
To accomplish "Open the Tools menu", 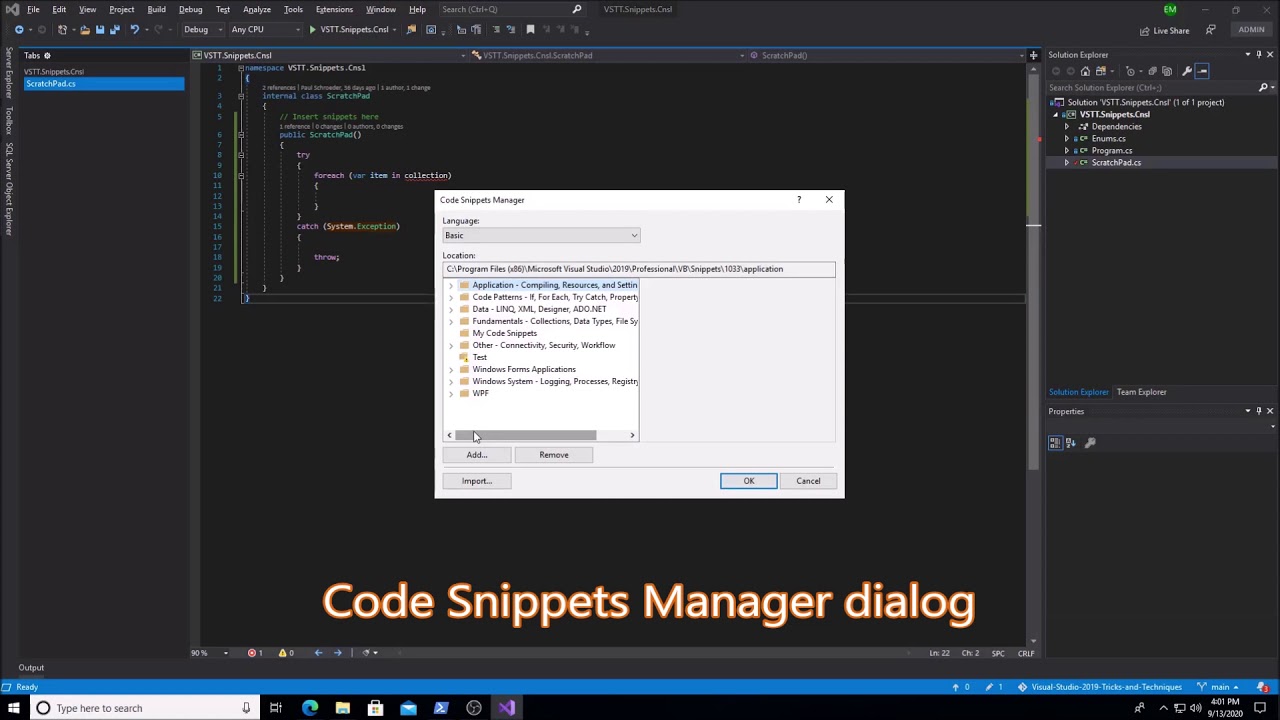I will click(293, 9).
